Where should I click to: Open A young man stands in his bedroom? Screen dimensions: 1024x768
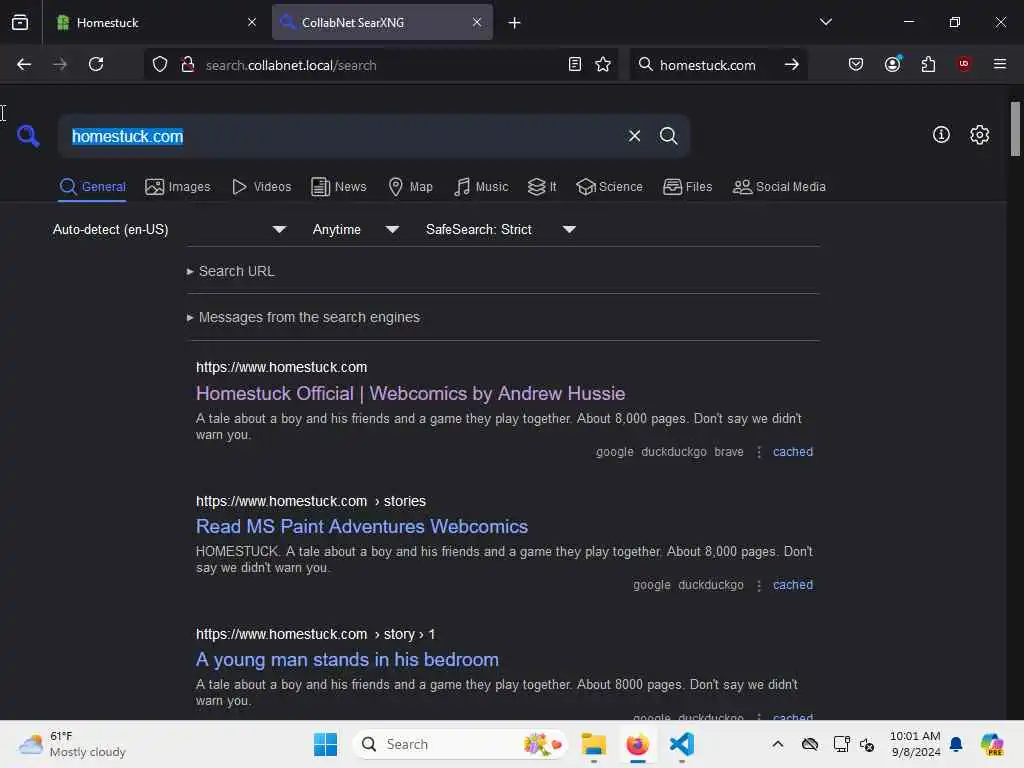pyautogui.click(x=347, y=660)
